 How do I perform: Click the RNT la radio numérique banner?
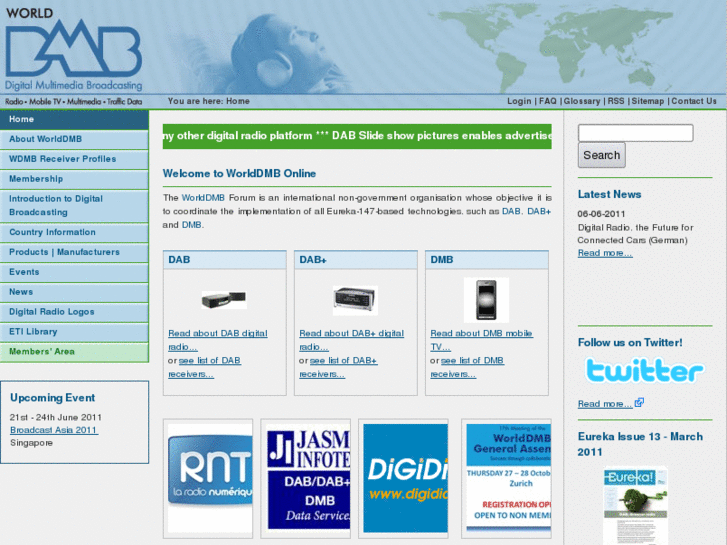click(210, 478)
